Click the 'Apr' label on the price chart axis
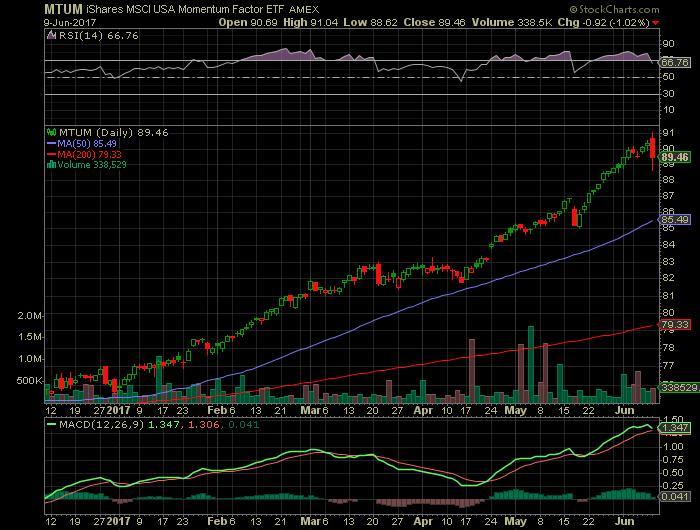700x530 pixels. click(x=422, y=410)
